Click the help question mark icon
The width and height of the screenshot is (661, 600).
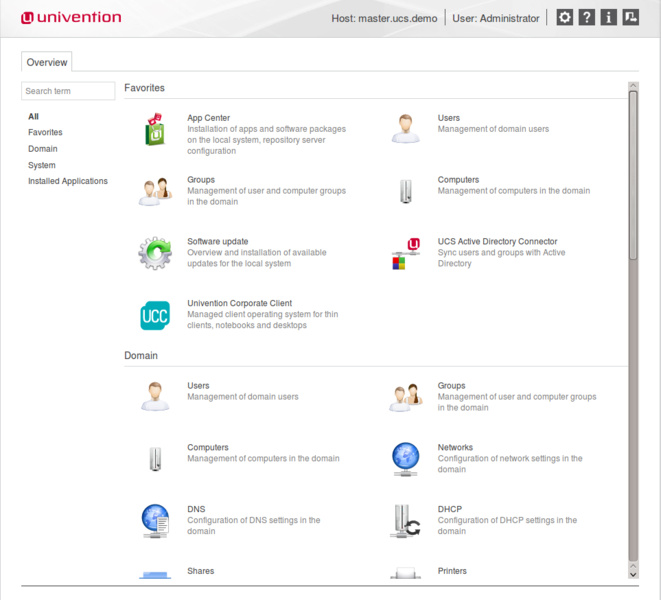[586, 18]
